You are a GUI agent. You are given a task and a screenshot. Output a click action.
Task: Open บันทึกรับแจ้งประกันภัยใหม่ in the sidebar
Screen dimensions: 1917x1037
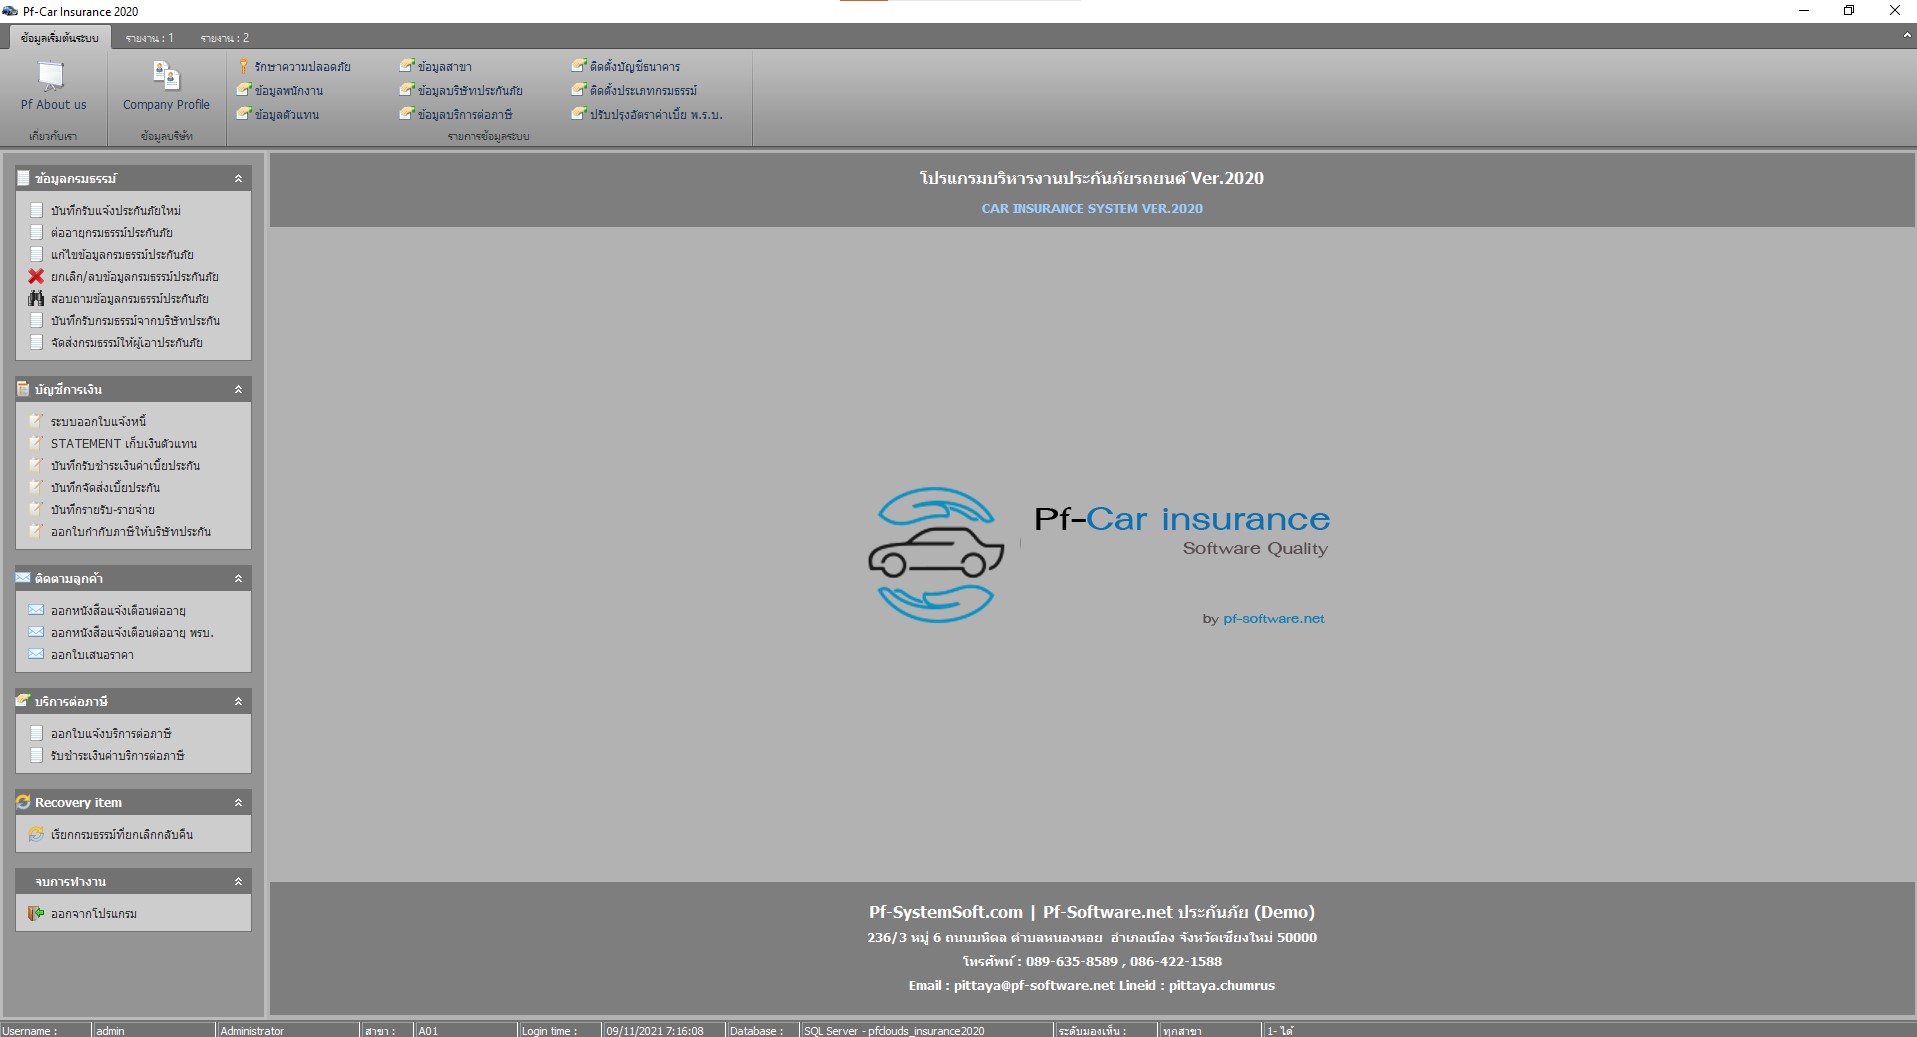click(x=105, y=210)
